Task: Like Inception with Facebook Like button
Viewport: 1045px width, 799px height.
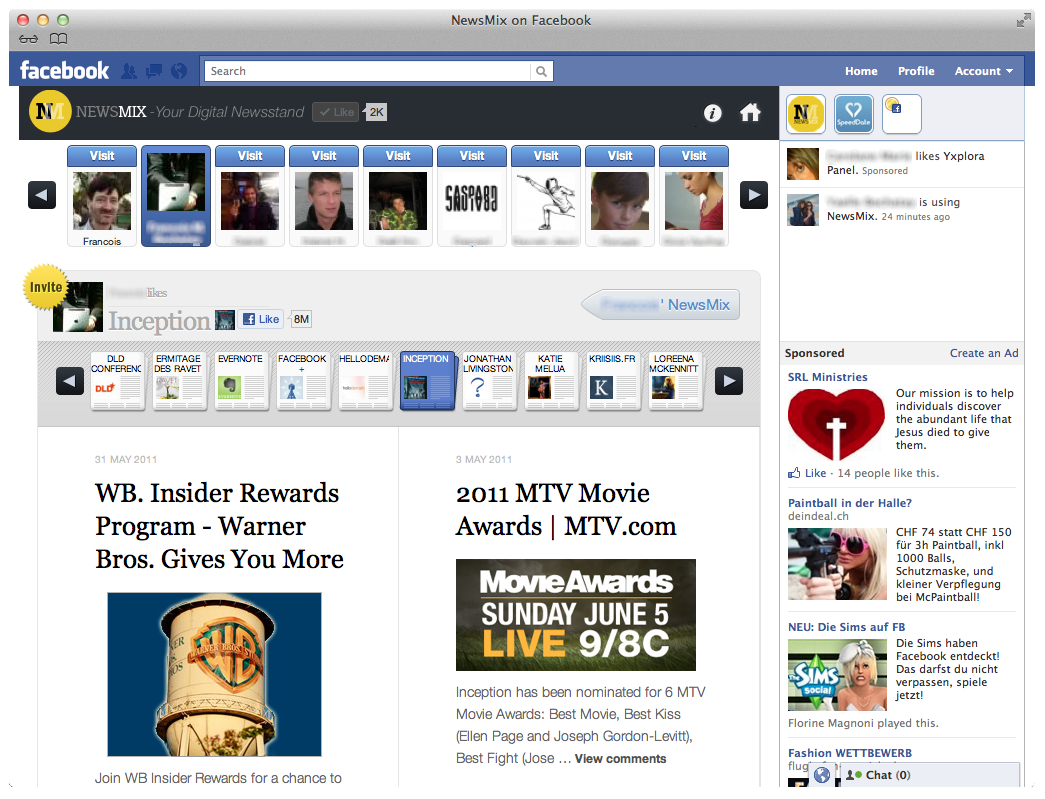Action: click(261, 319)
